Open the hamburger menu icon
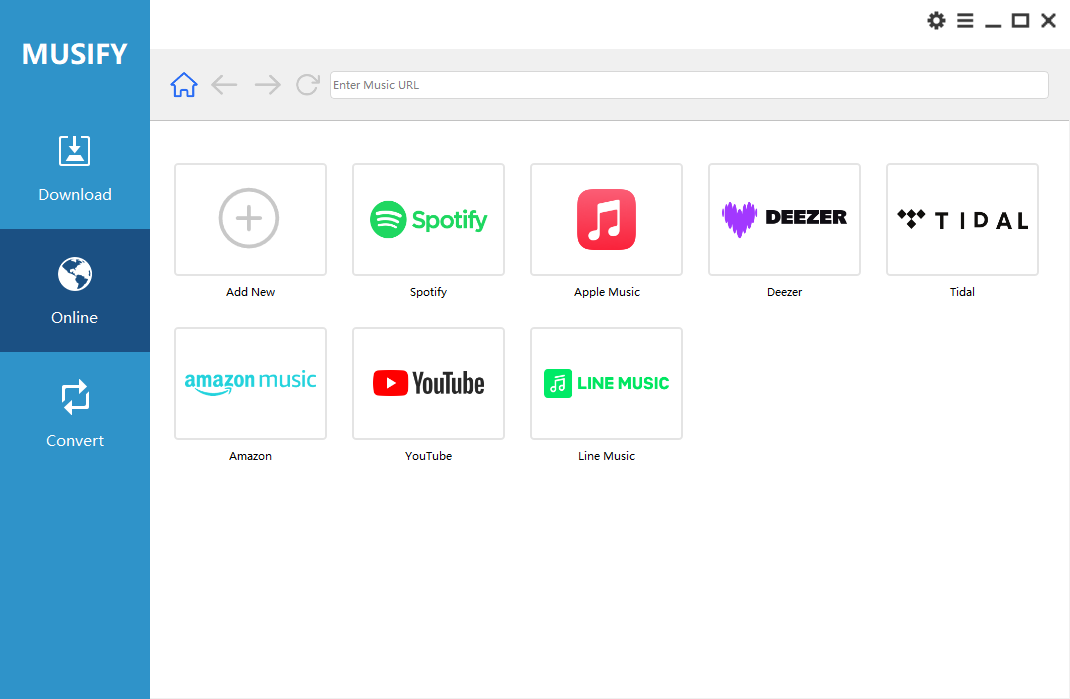The height and width of the screenshot is (699, 1070). point(965,20)
